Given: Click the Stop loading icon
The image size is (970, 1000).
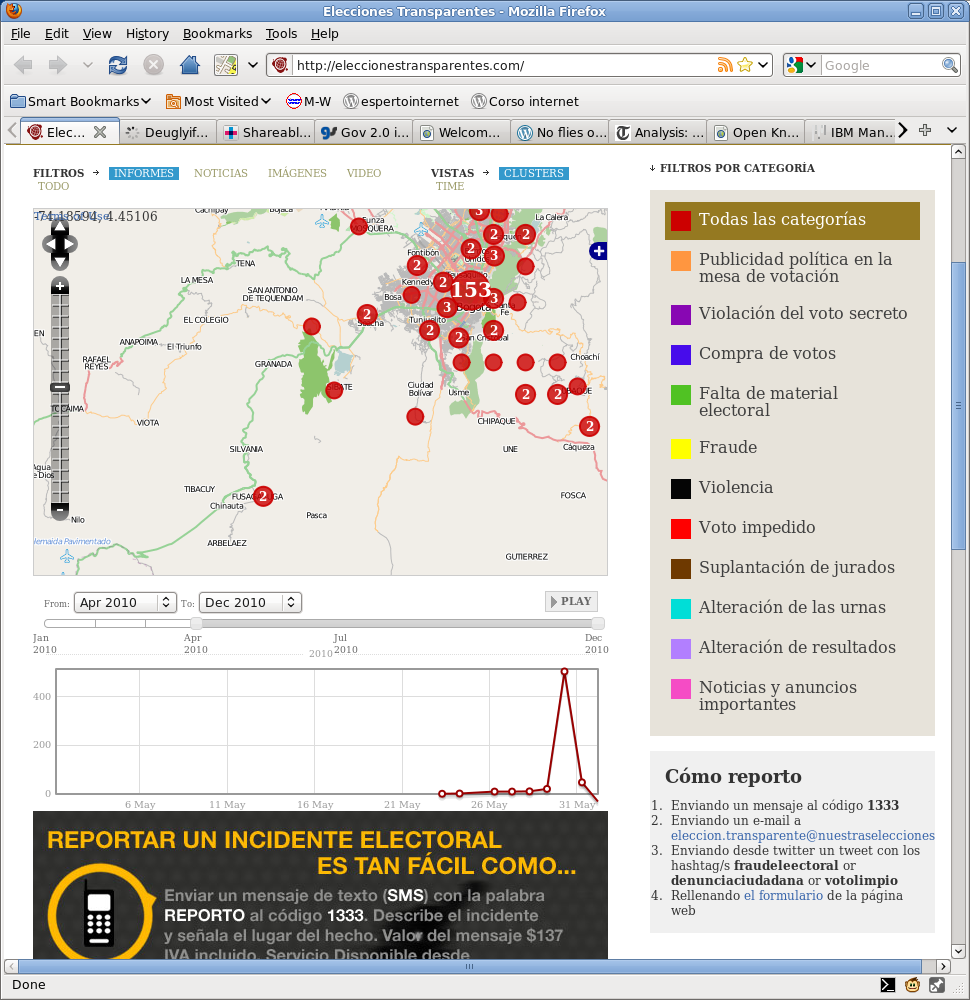Looking at the screenshot, I should pyautogui.click(x=153, y=65).
